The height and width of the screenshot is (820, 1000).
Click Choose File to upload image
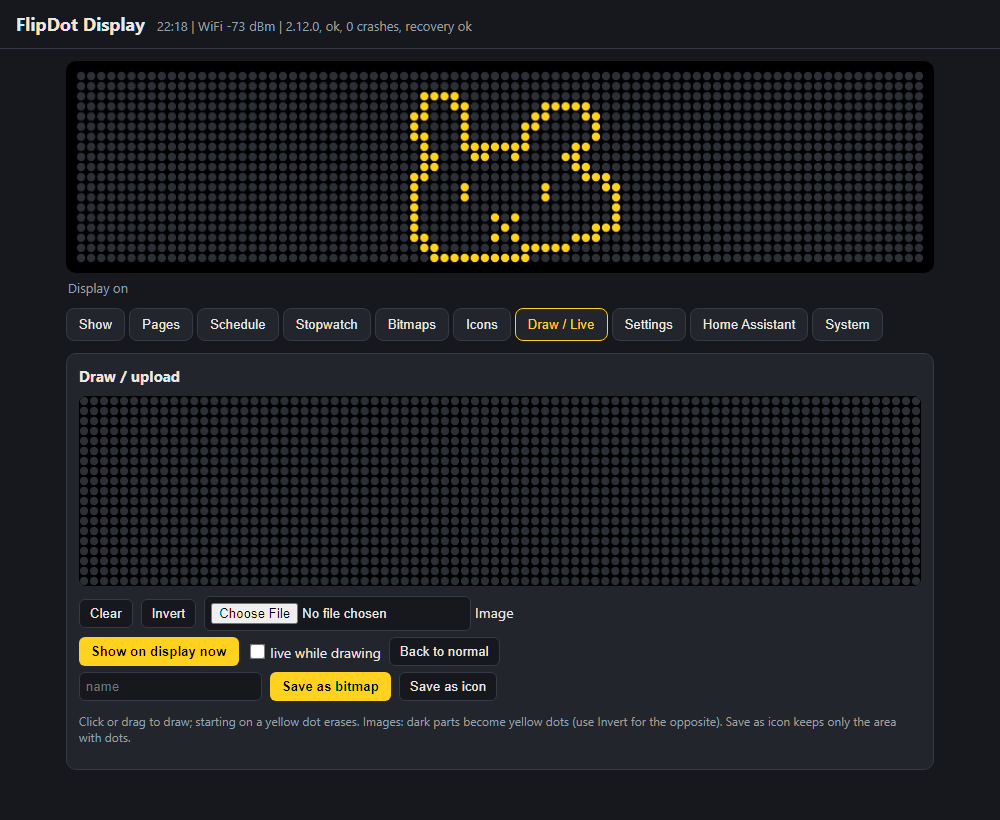(254, 613)
